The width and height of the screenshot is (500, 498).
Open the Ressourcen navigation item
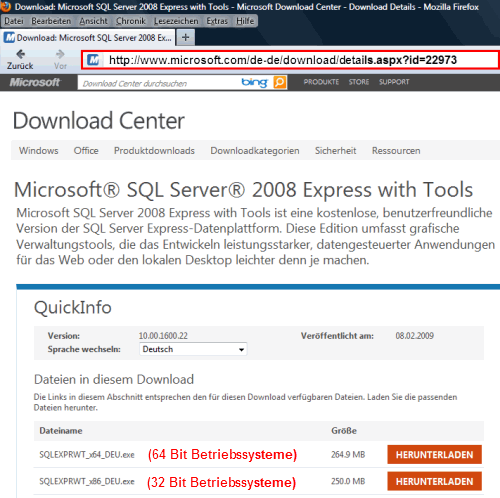tap(396, 151)
